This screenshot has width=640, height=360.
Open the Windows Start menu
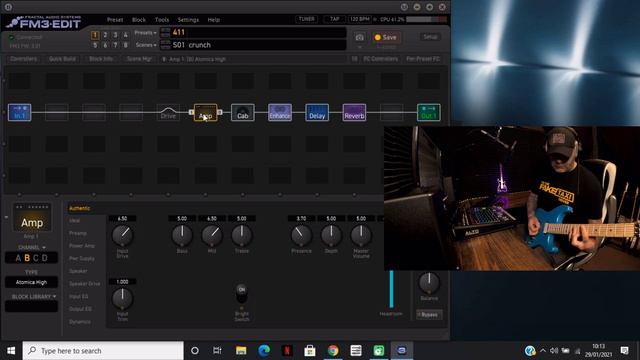11,351
